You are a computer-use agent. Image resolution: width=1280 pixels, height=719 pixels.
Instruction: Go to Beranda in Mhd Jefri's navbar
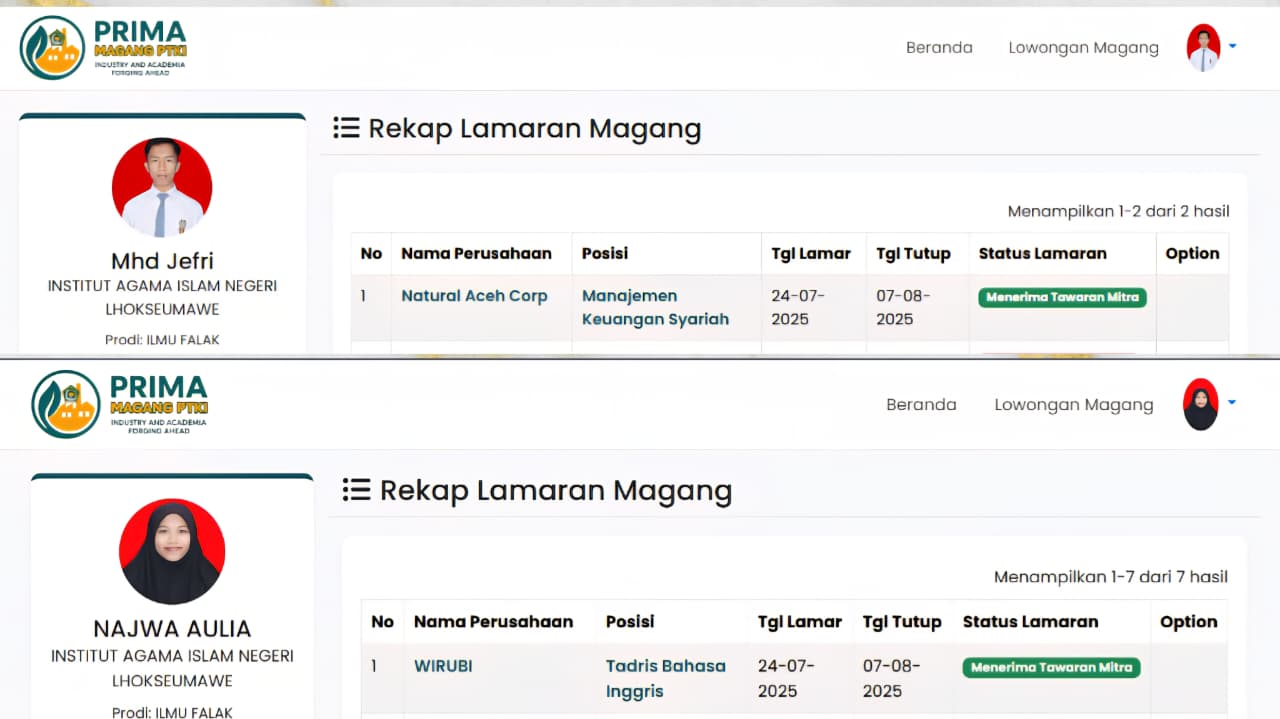click(x=939, y=47)
